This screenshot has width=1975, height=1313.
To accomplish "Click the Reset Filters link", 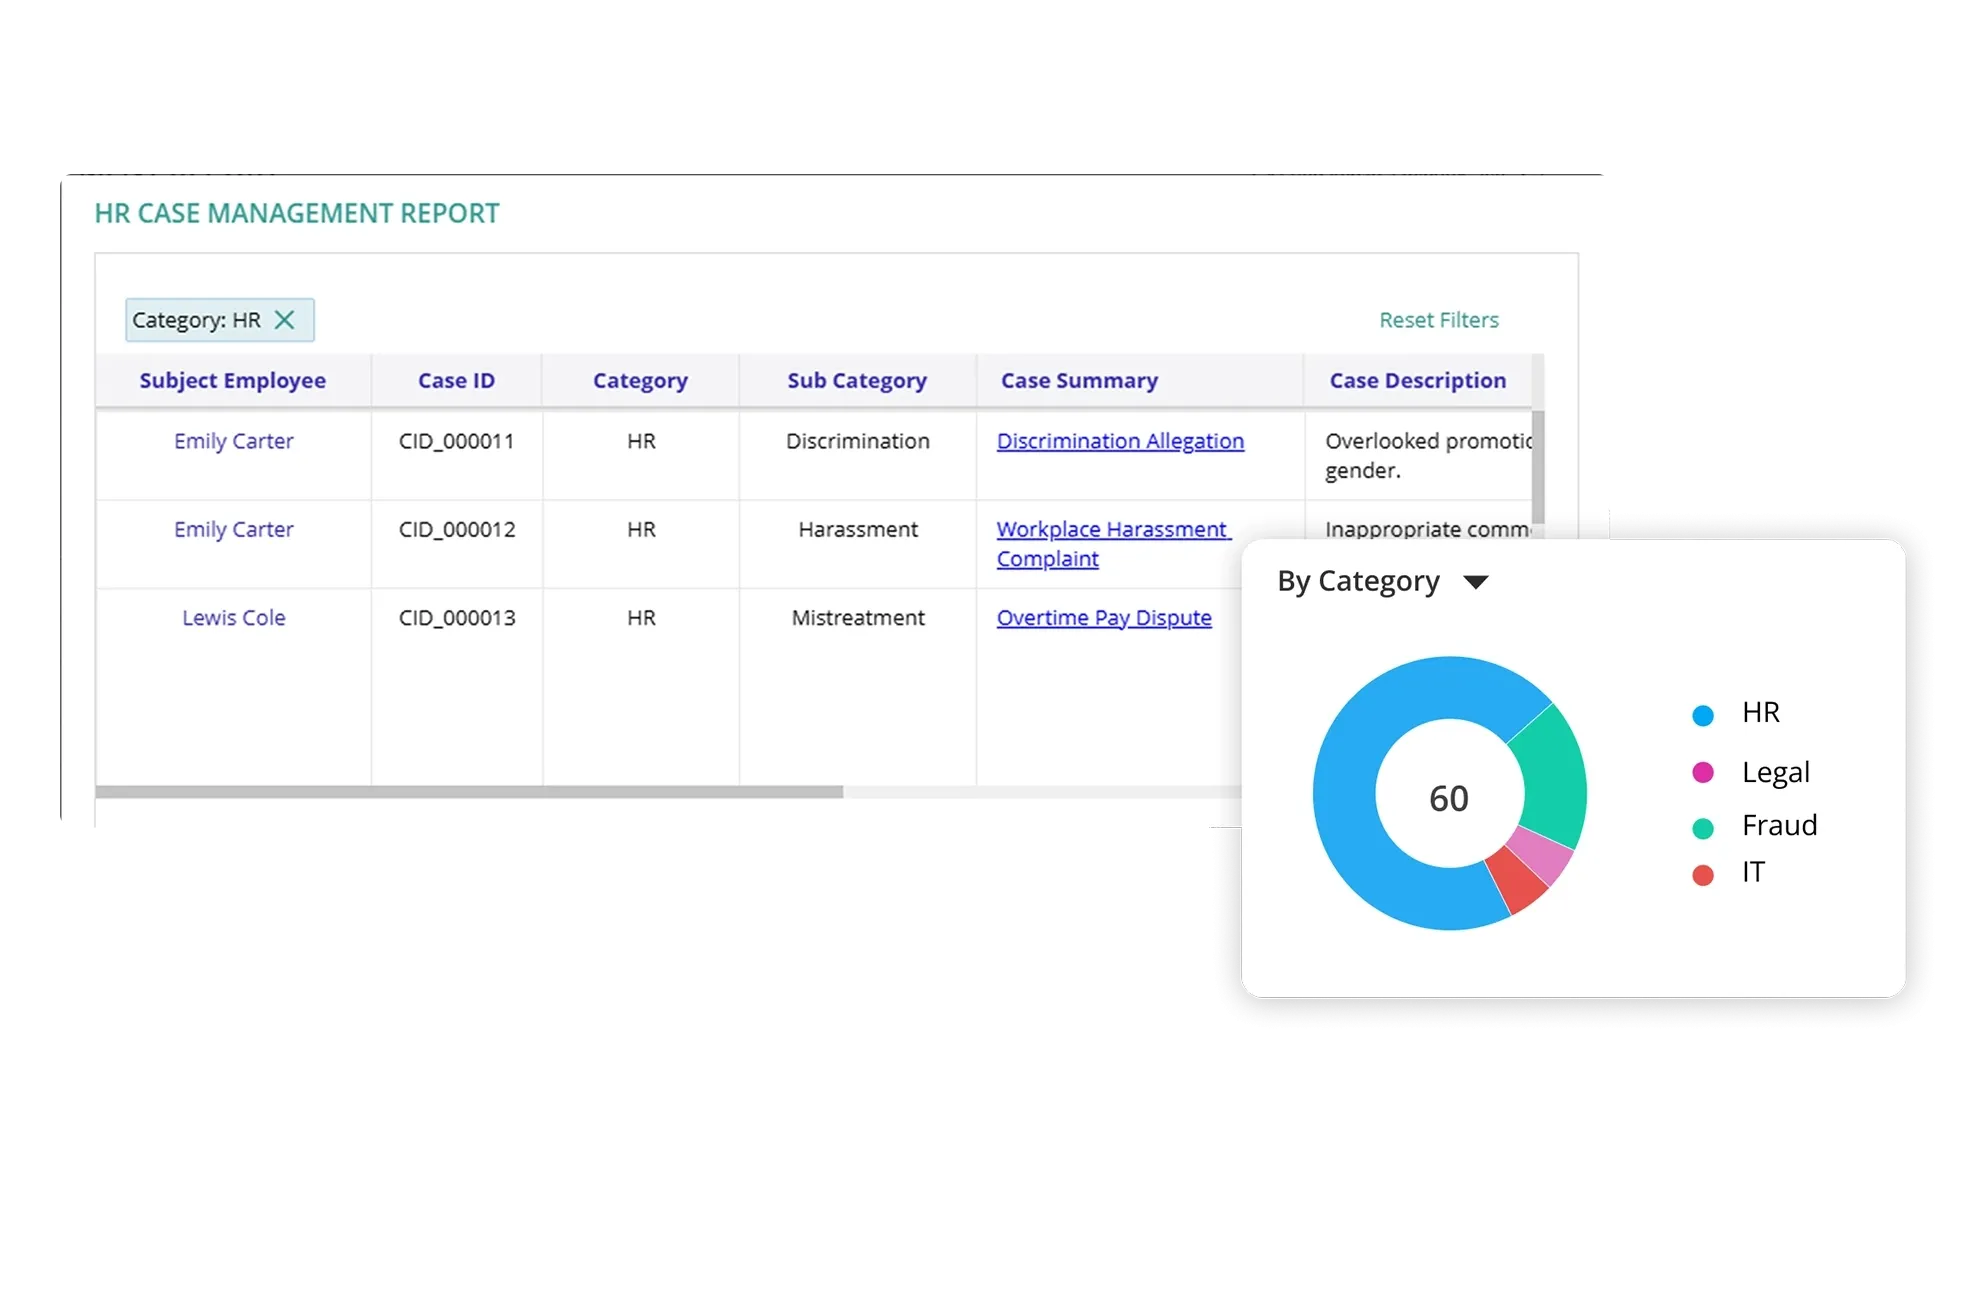I will (1438, 320).
